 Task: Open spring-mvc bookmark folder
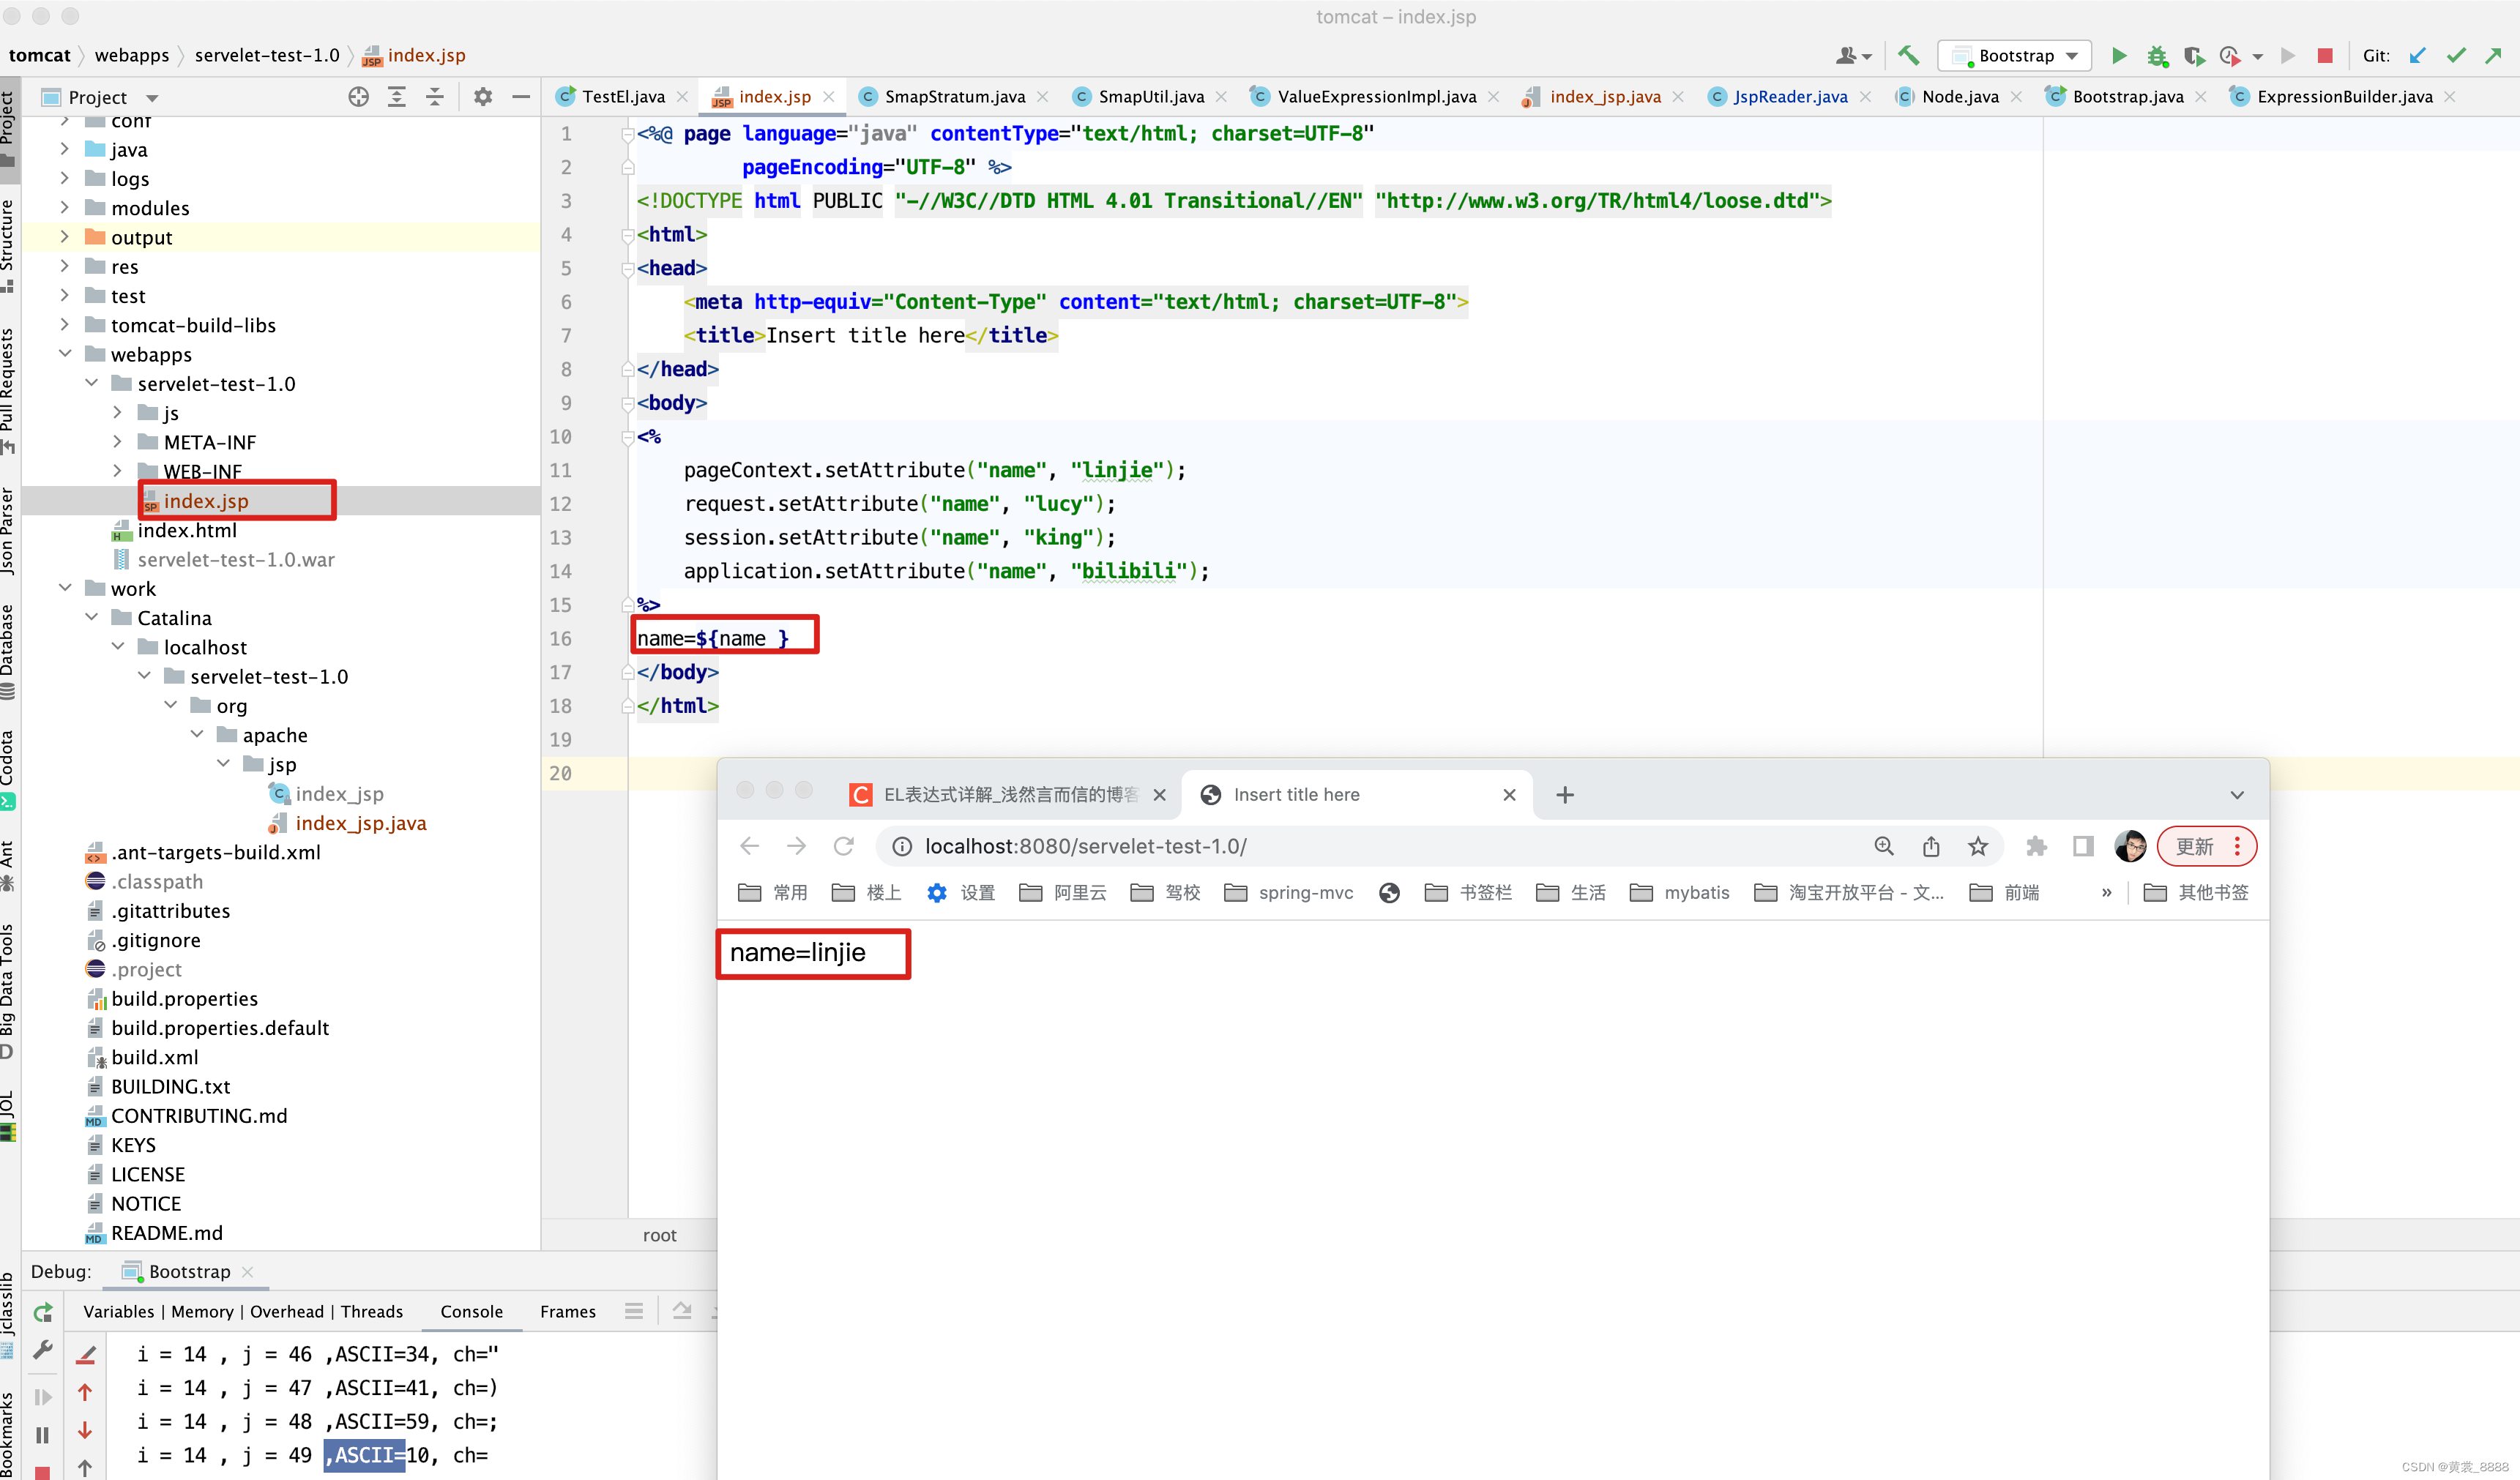coord(1288,892)
